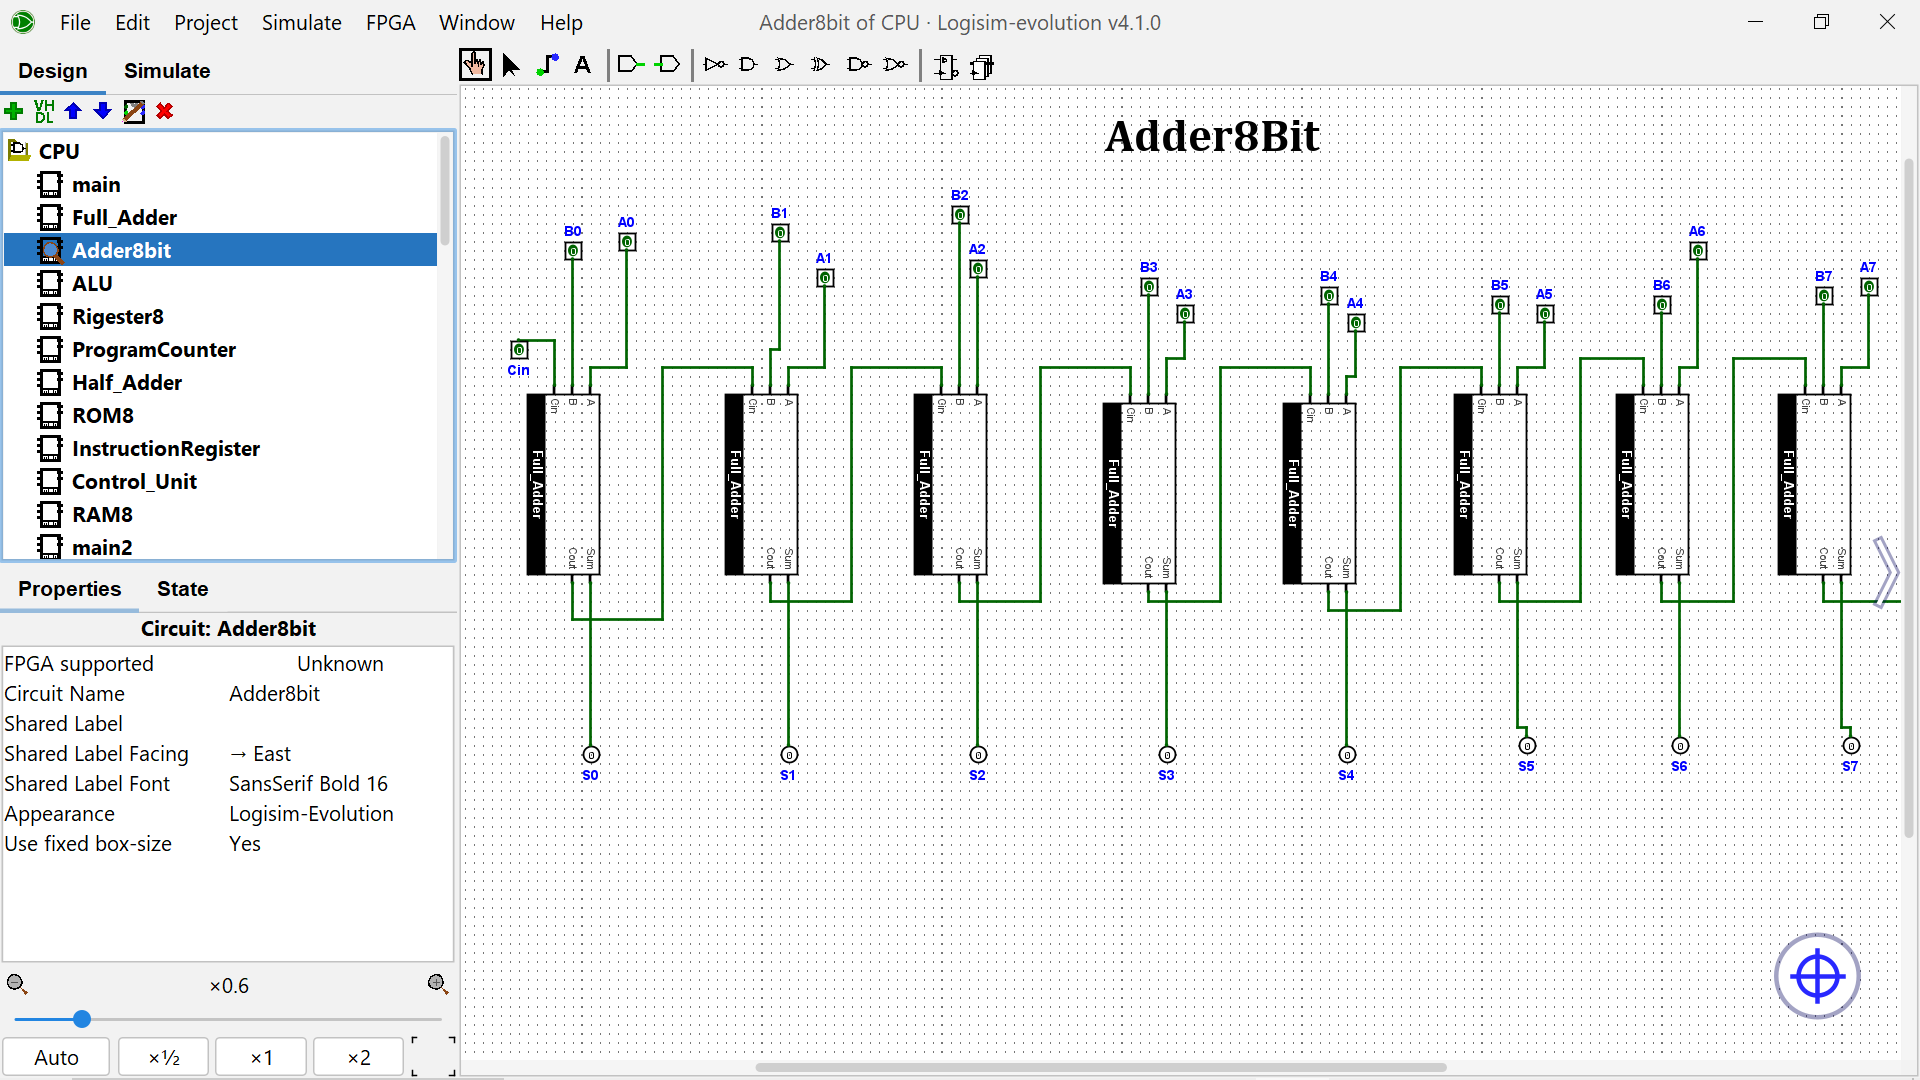The width and height of the screenshot is (1920, 1080).
Task: Select the Full_Adder circuit in tree
Action: pyautogui.click(x=124, y=218)
